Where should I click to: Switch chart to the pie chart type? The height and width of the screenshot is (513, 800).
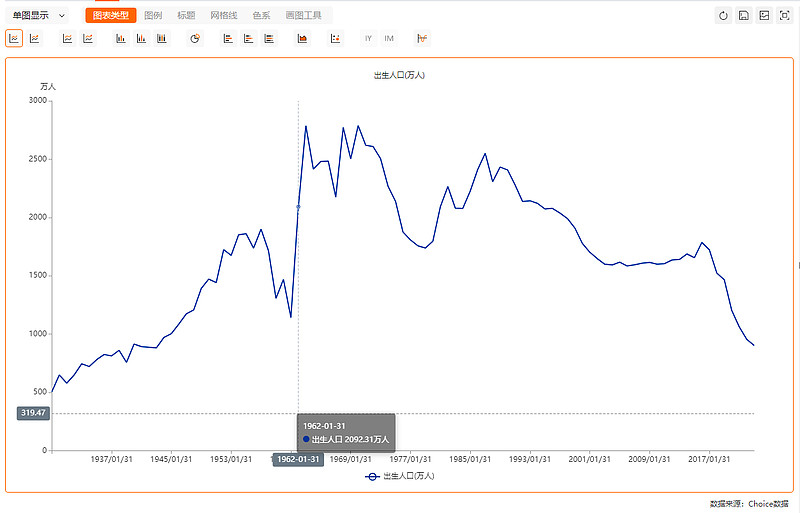pos(195,38)
